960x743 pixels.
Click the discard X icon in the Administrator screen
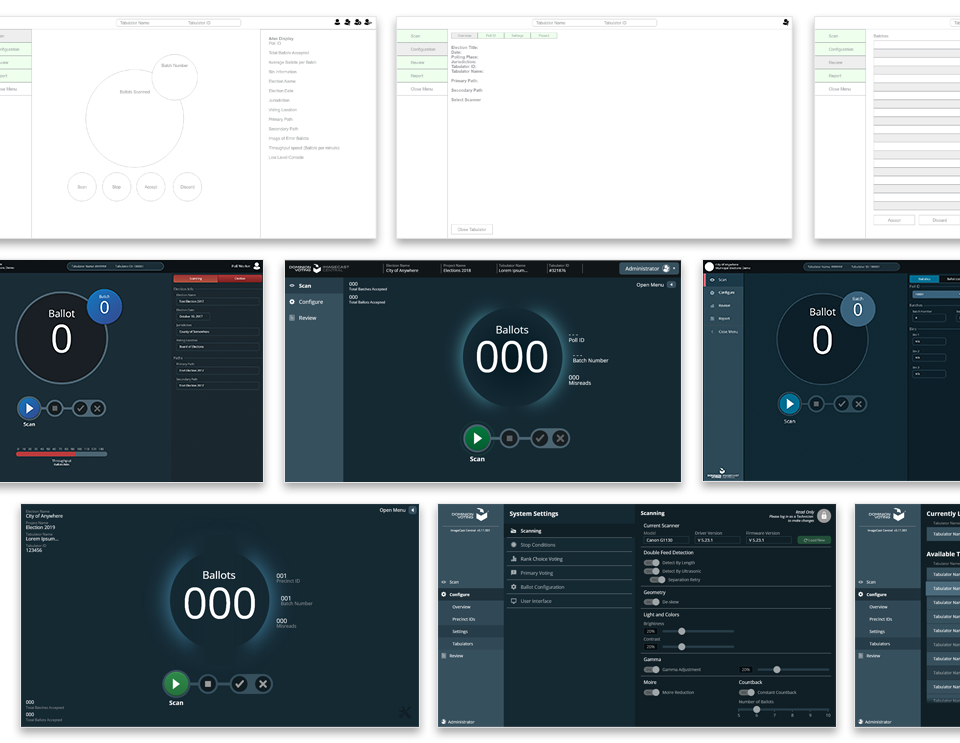(561, 438)
